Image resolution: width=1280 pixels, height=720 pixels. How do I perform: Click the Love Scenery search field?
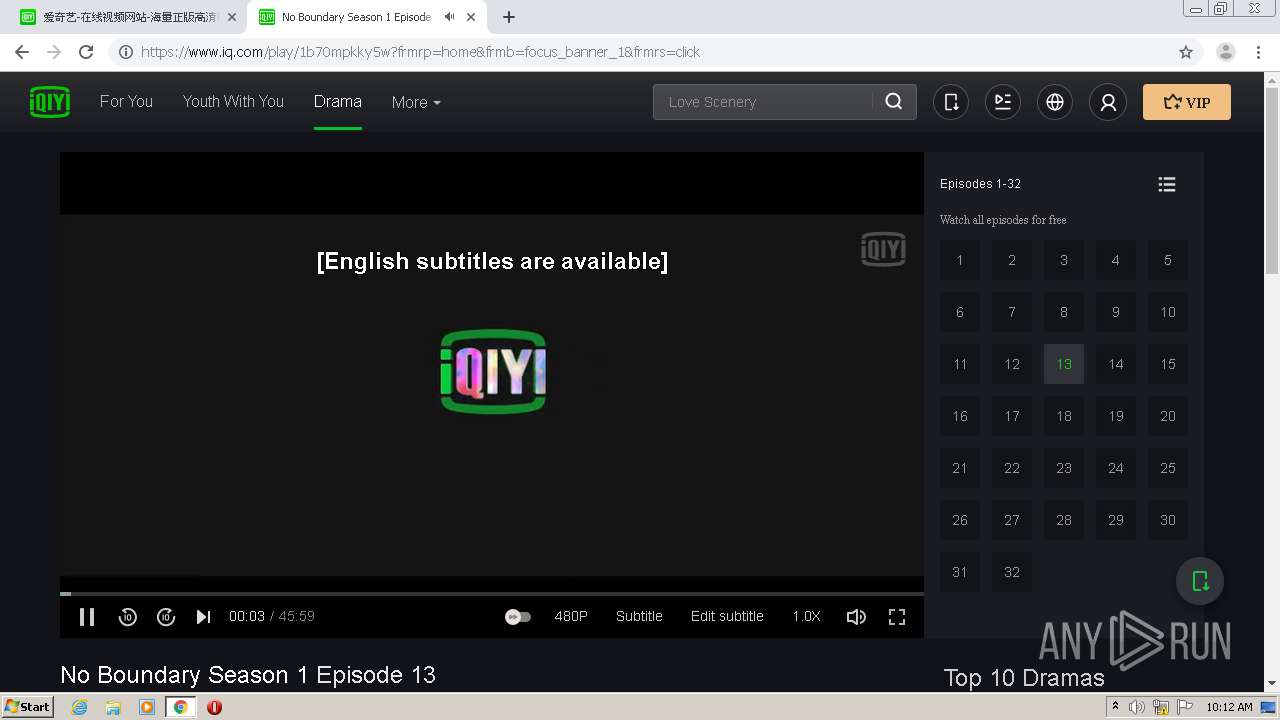pos(762,102)
